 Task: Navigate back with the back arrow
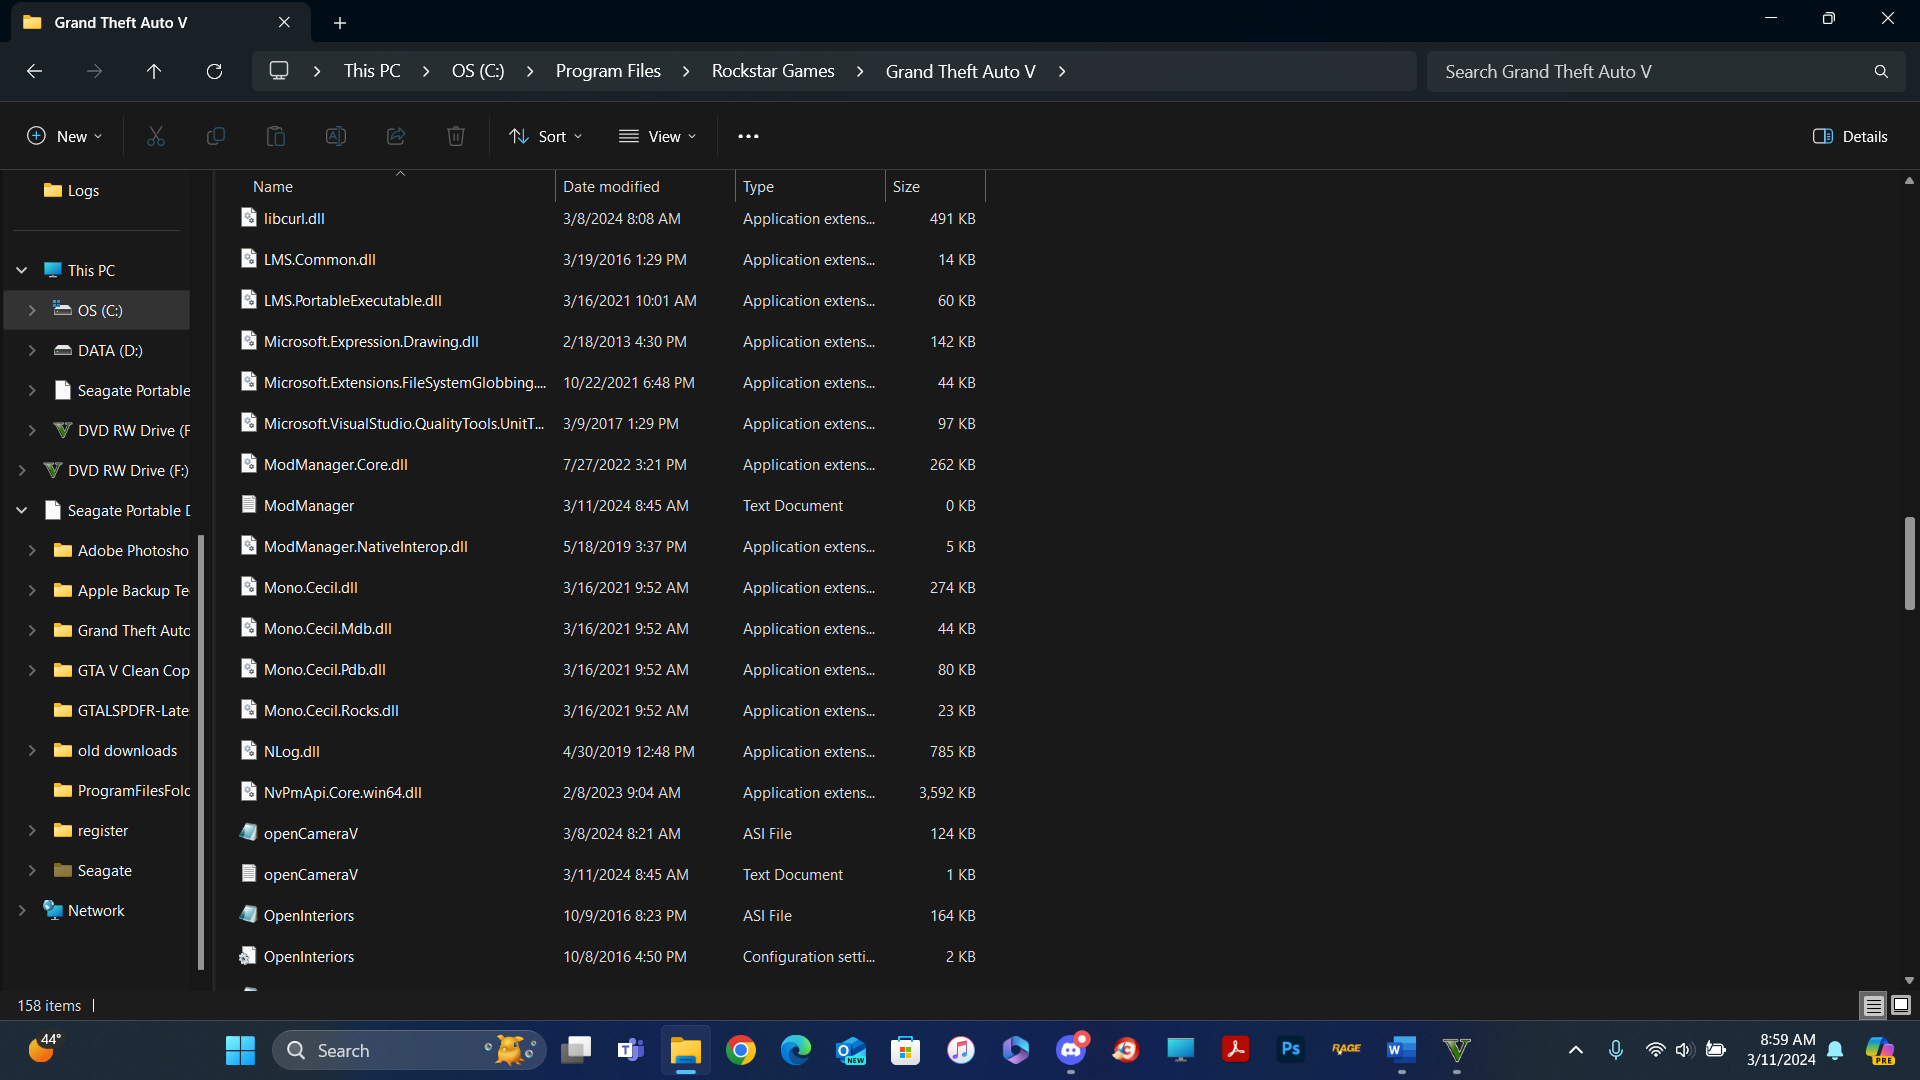pos(34,71)
